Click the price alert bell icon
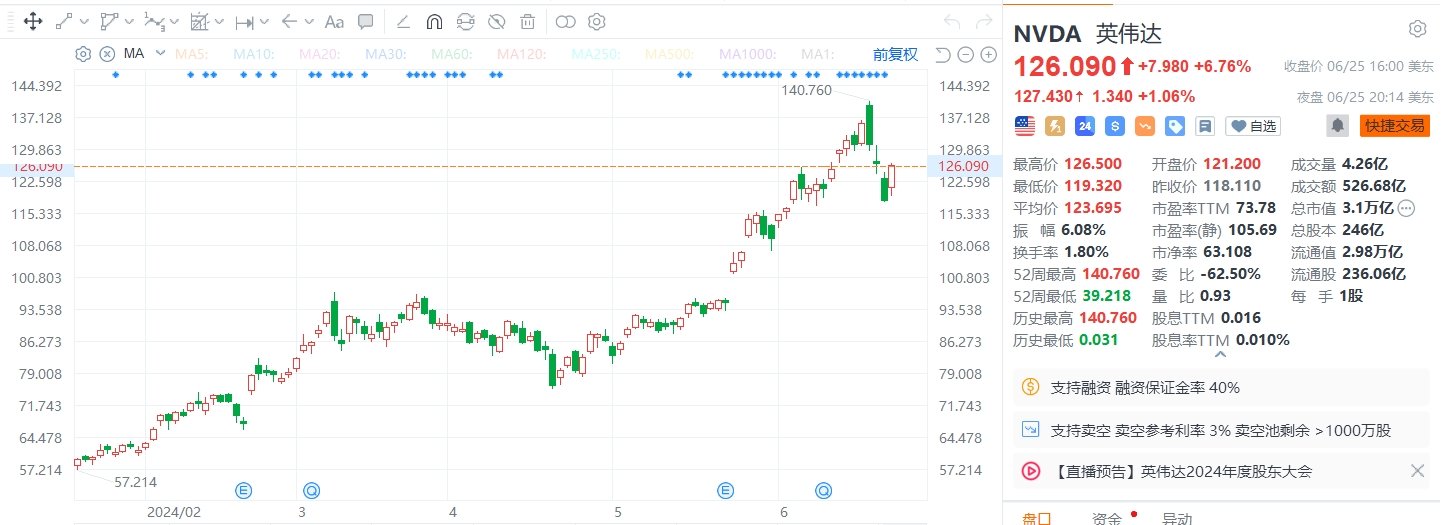 coord(1337,125)
